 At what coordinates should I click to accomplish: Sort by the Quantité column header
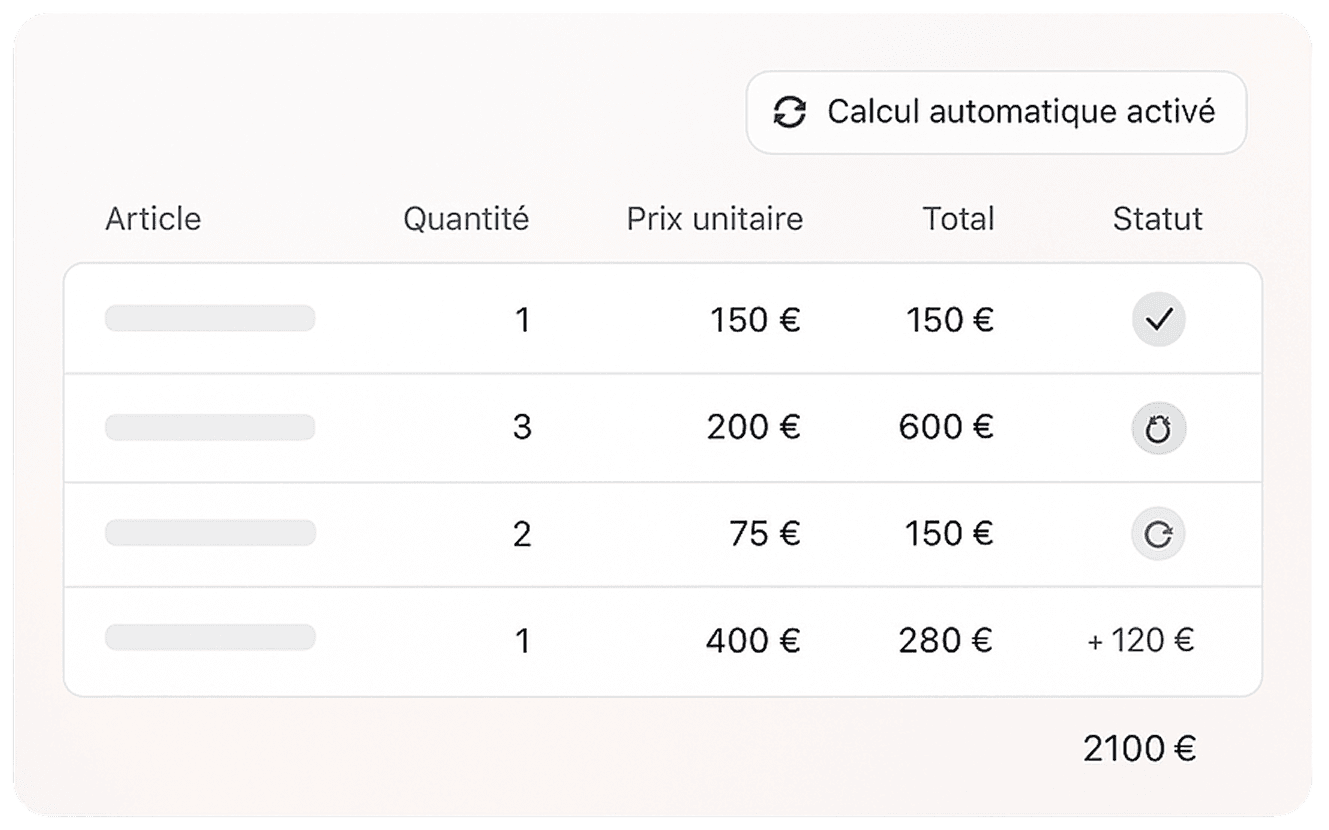466,219
